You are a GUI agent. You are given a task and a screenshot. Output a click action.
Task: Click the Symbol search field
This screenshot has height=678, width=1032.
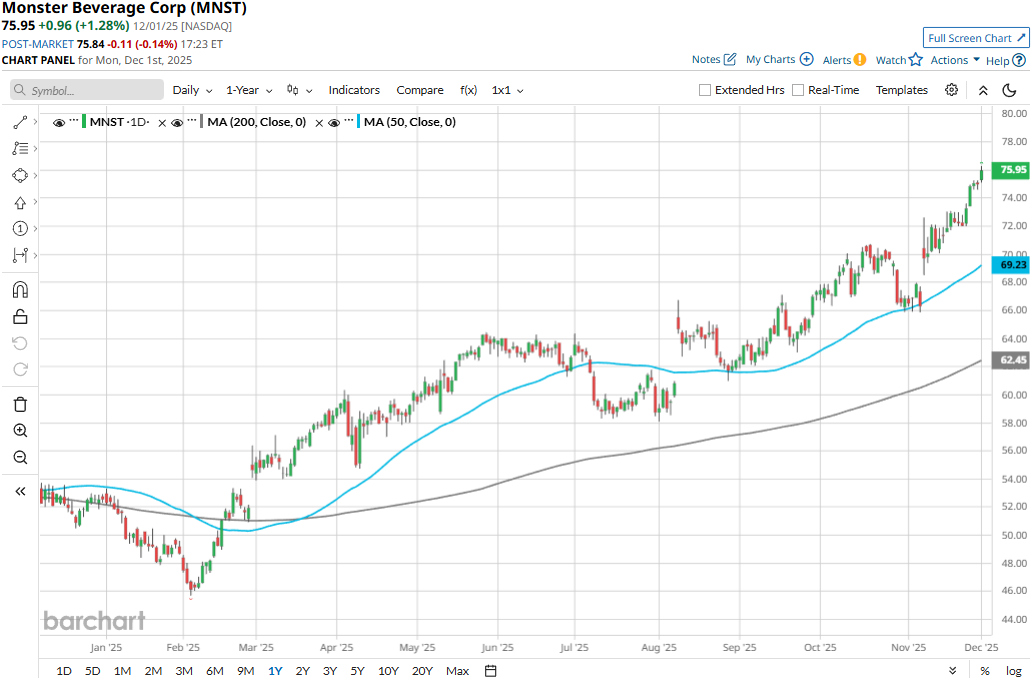click(88, 90)
